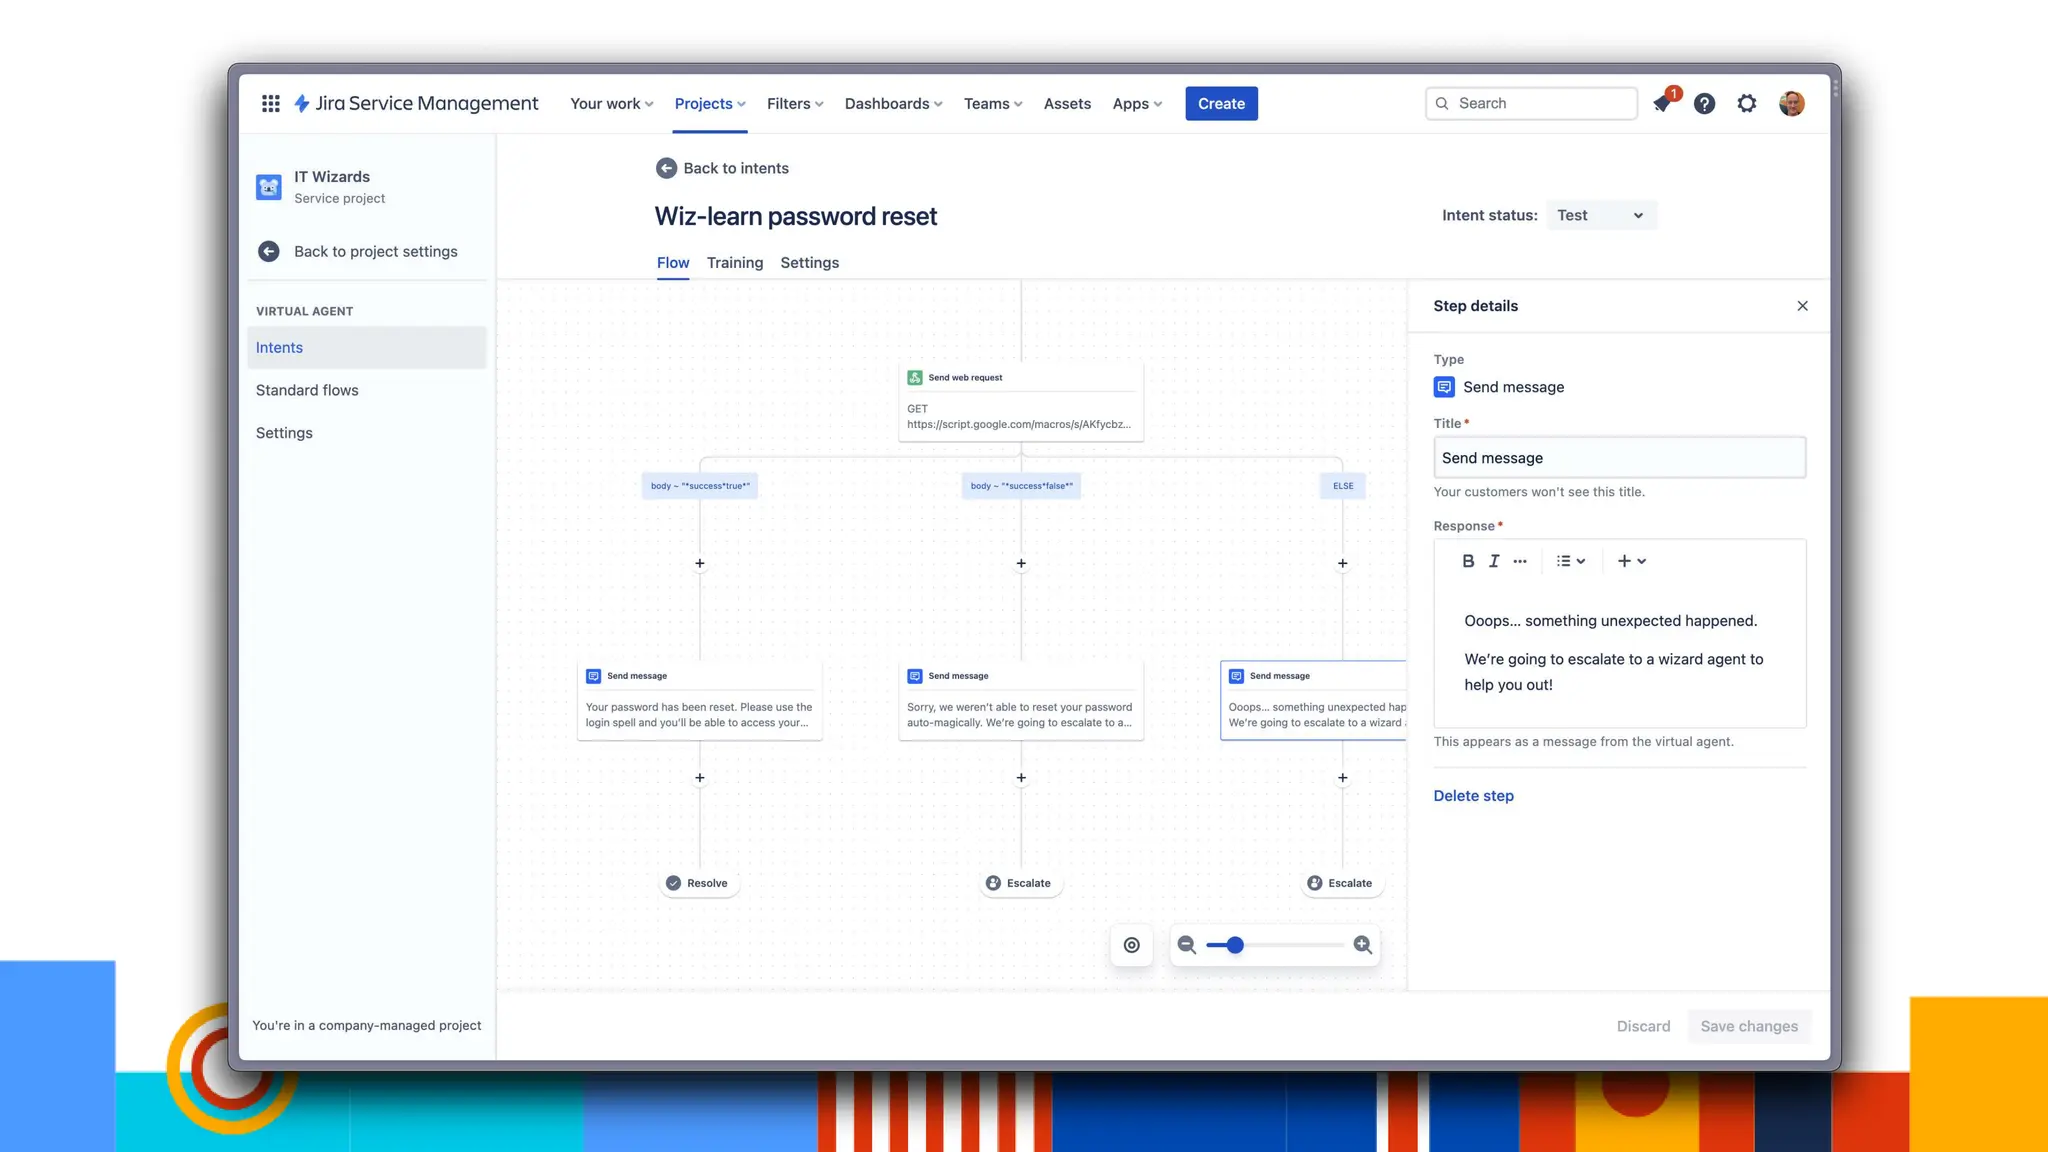The height and width of the screenshot is (1152, 2048).
Task: Click the zoom out magnifier icon
Action: 1187,945
